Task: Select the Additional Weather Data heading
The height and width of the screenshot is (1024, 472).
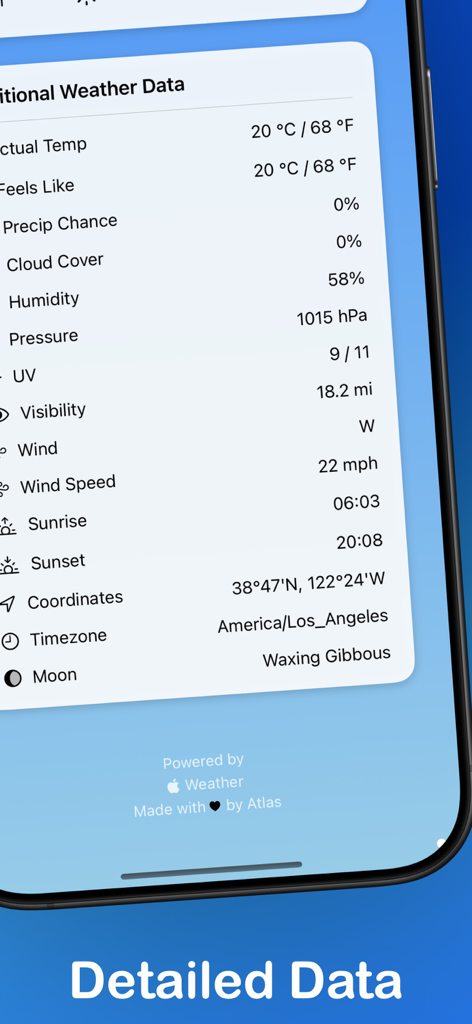Action: click(x=92, y=91)
